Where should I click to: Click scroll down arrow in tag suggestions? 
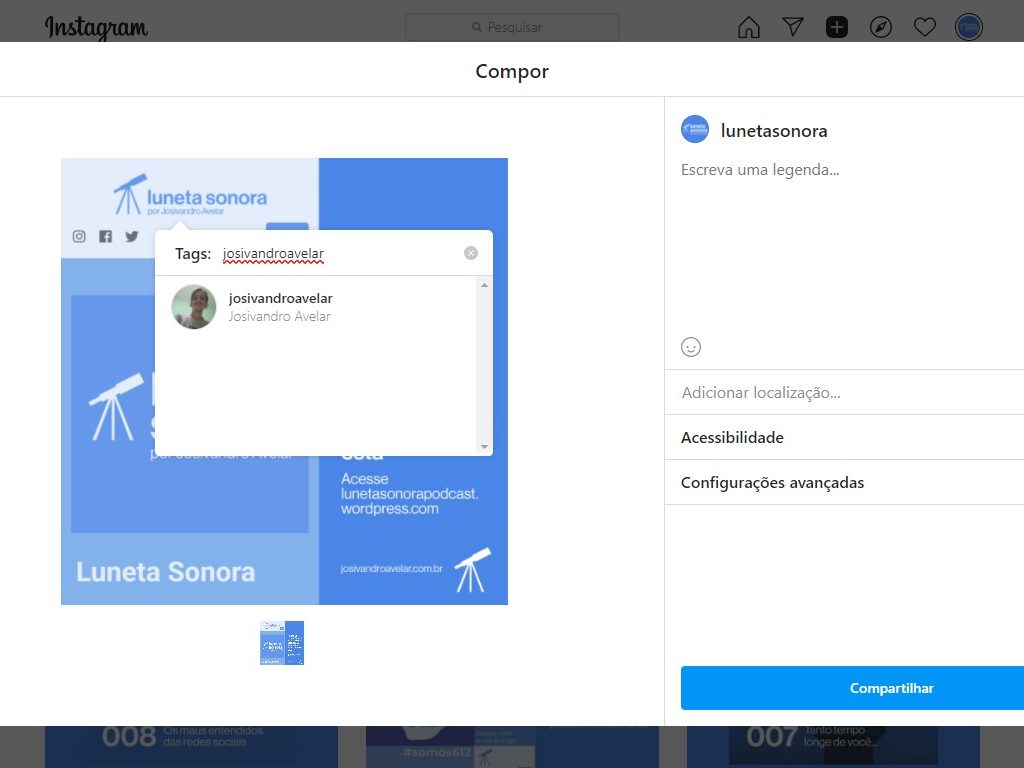click(485, 447)
